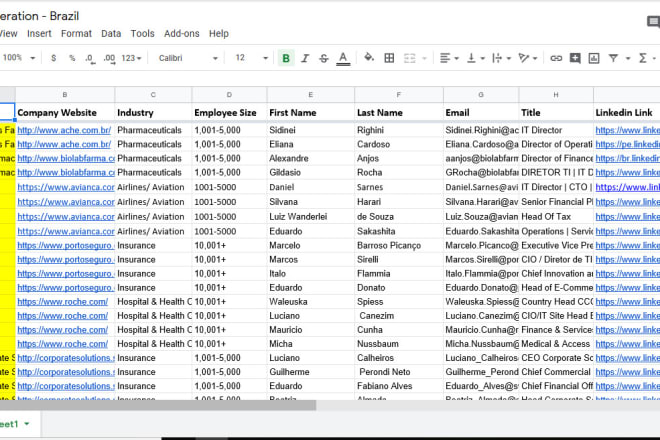Open avianca link in Daniel Sarnes row

(x=66, y=187)
